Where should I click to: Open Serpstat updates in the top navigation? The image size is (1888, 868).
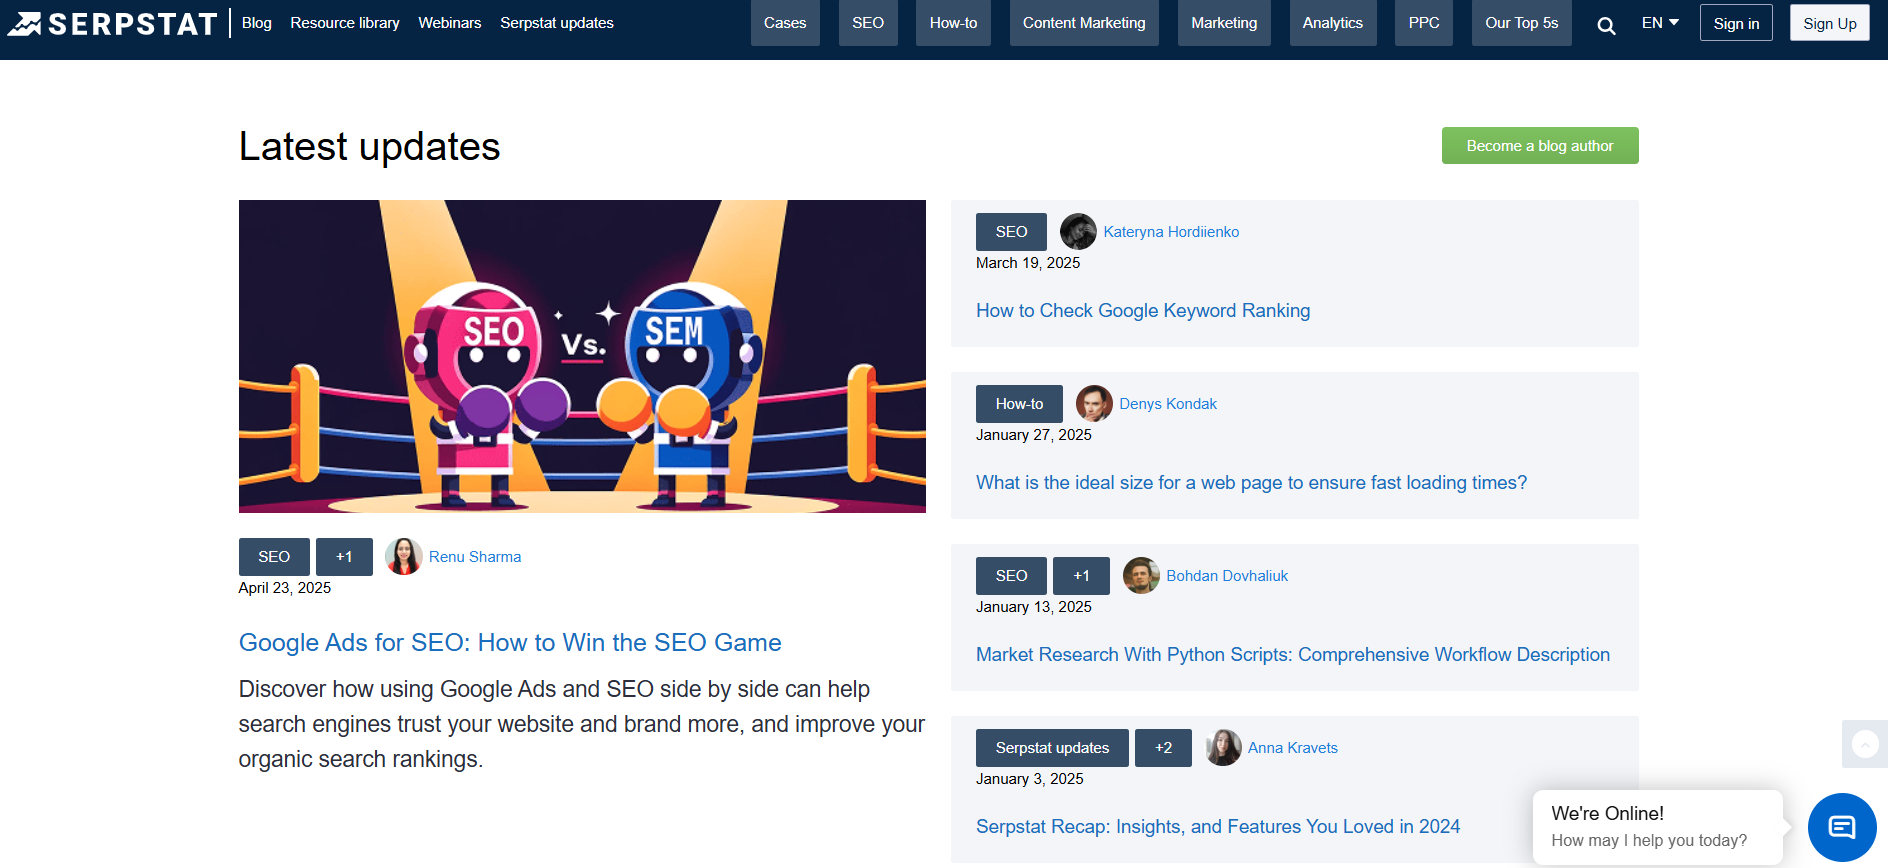(x=557, y=23)
